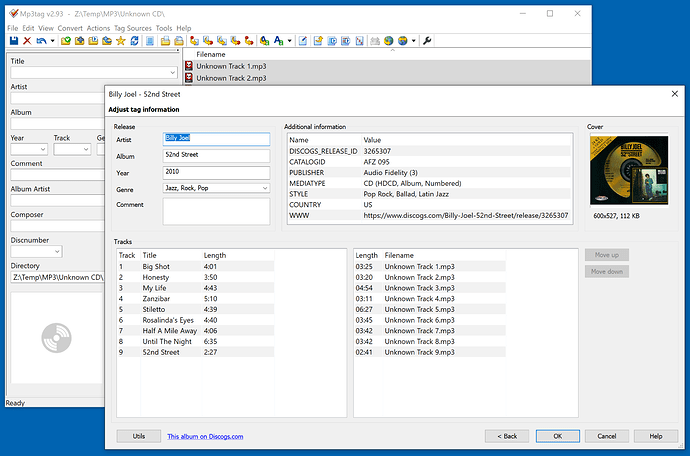The image size is (690, 456).
Task: Click the Move down button
Action: click(x=607, y=272)
